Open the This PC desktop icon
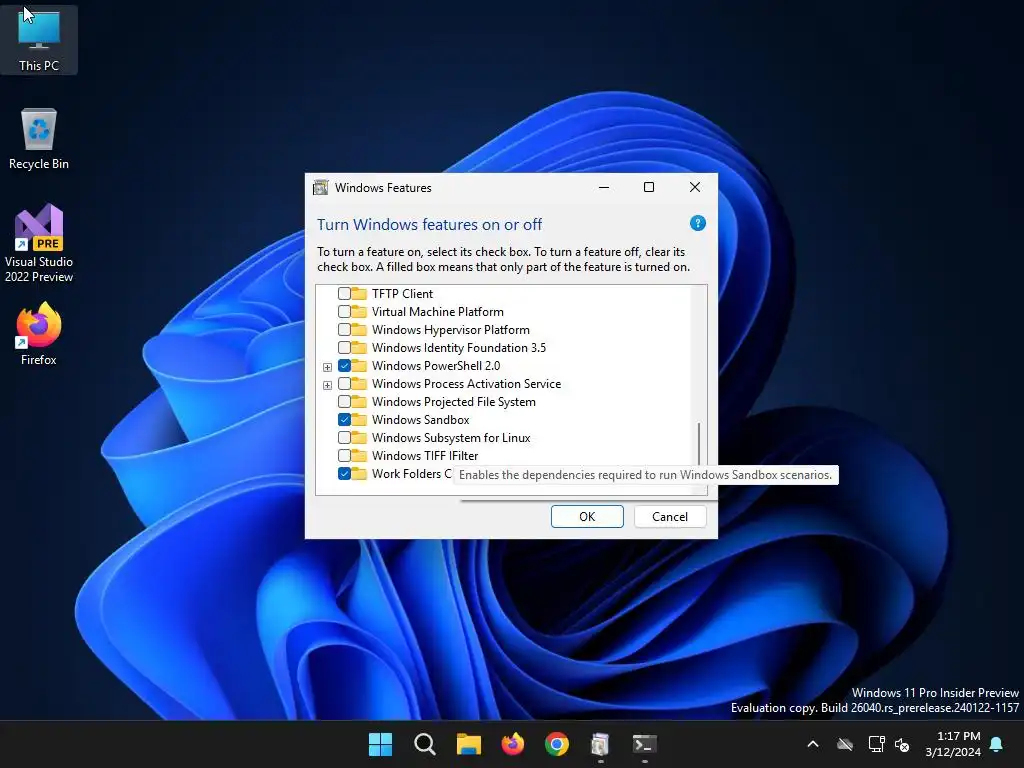This screenshot has width=1024, height=768. point(39,40)
